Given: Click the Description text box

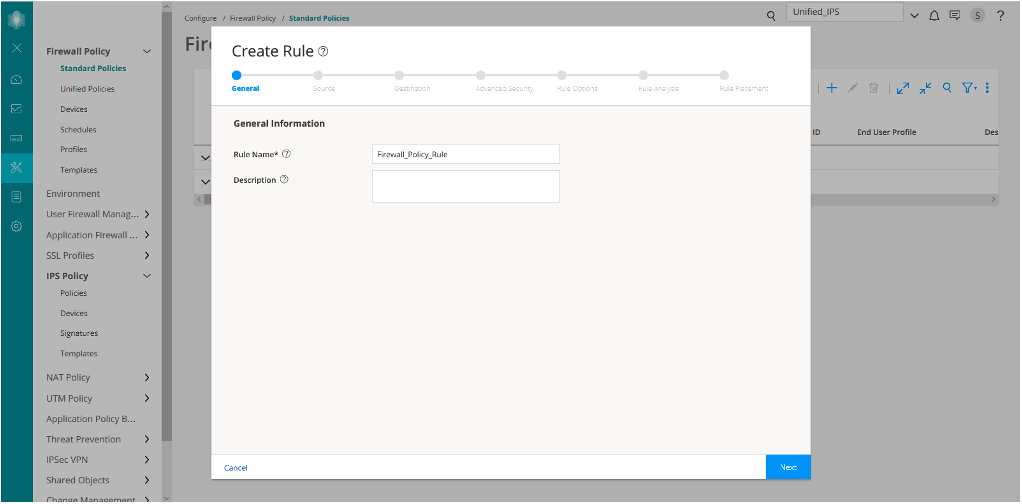Looking at the screenshot, I should click(x=465, y=186).
